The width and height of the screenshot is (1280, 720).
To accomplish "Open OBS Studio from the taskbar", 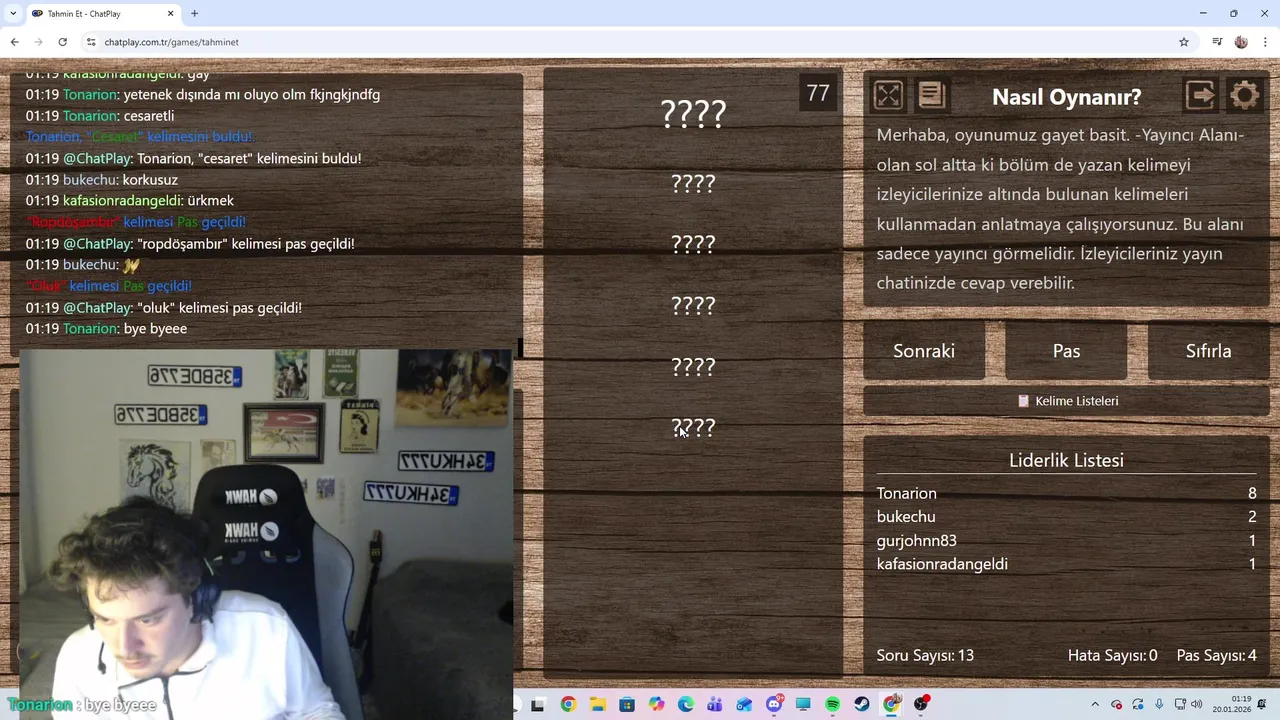I will click(x=921, y=704).
